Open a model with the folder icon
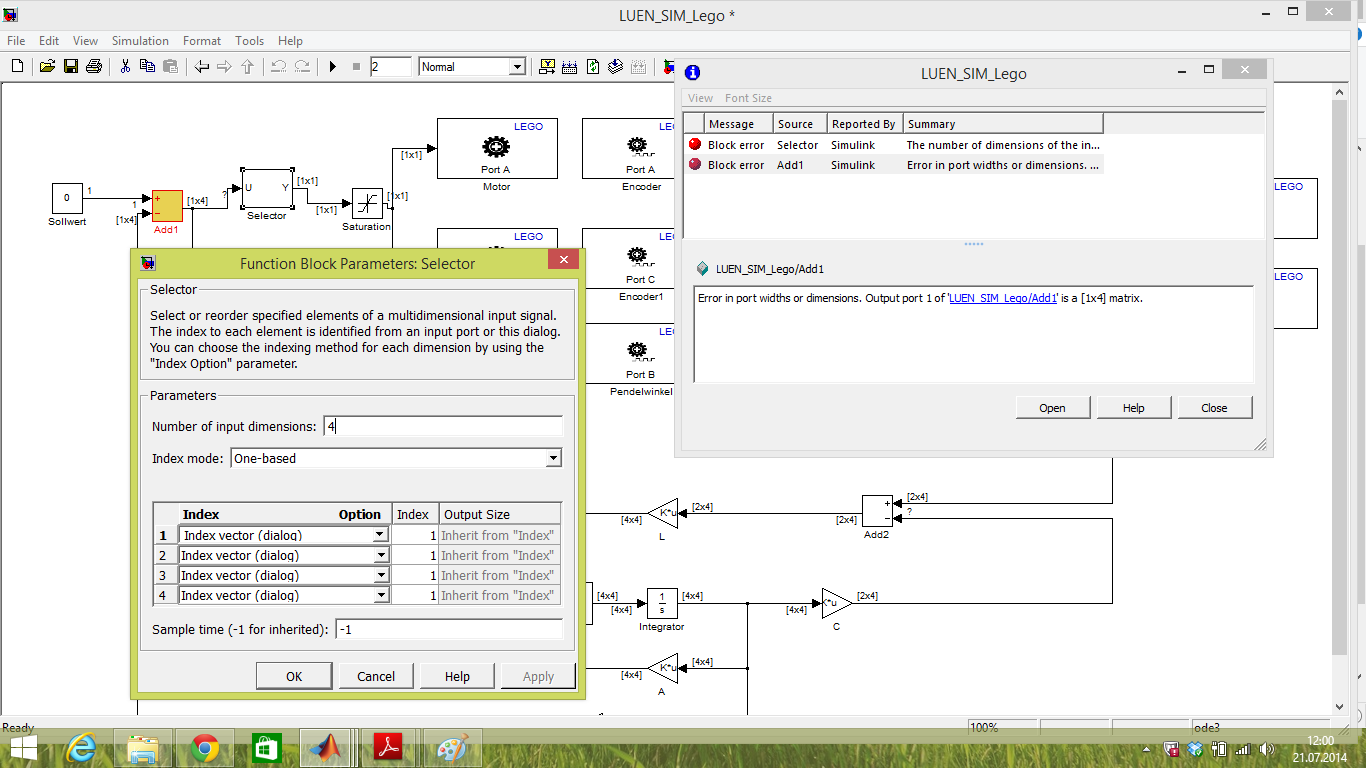1366x768 pixels. coord(47,67)
